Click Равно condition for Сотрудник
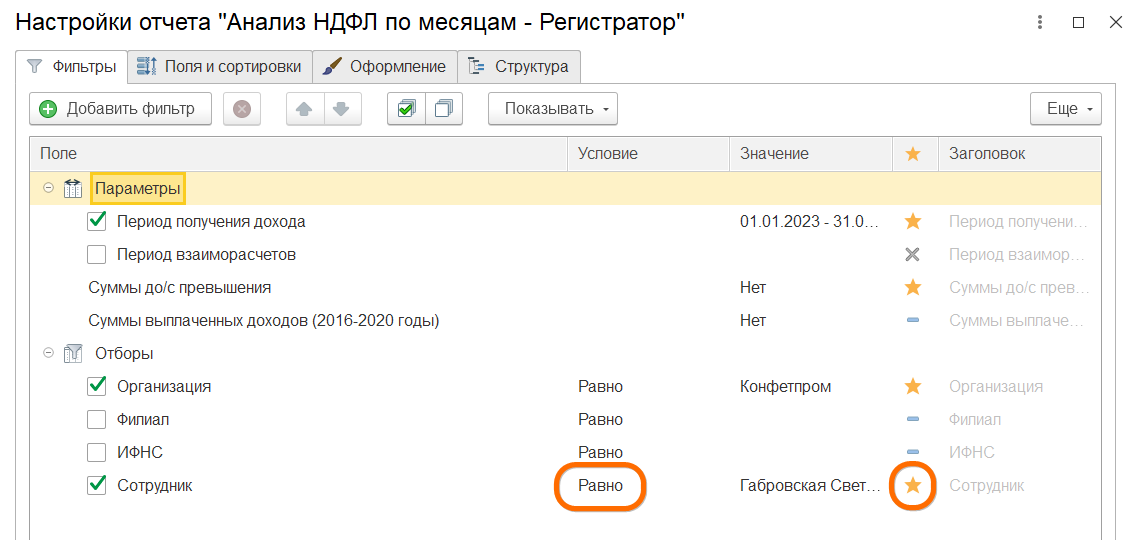This screenshot has height=540, width=1140. (x=600, y=485)
